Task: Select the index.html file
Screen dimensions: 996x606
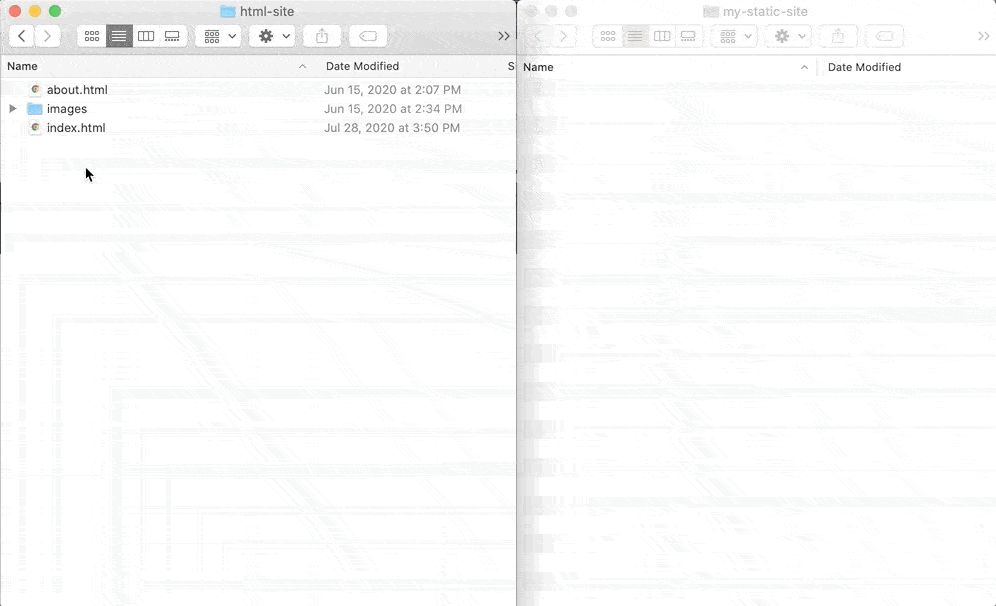Action: coord(75,128)
